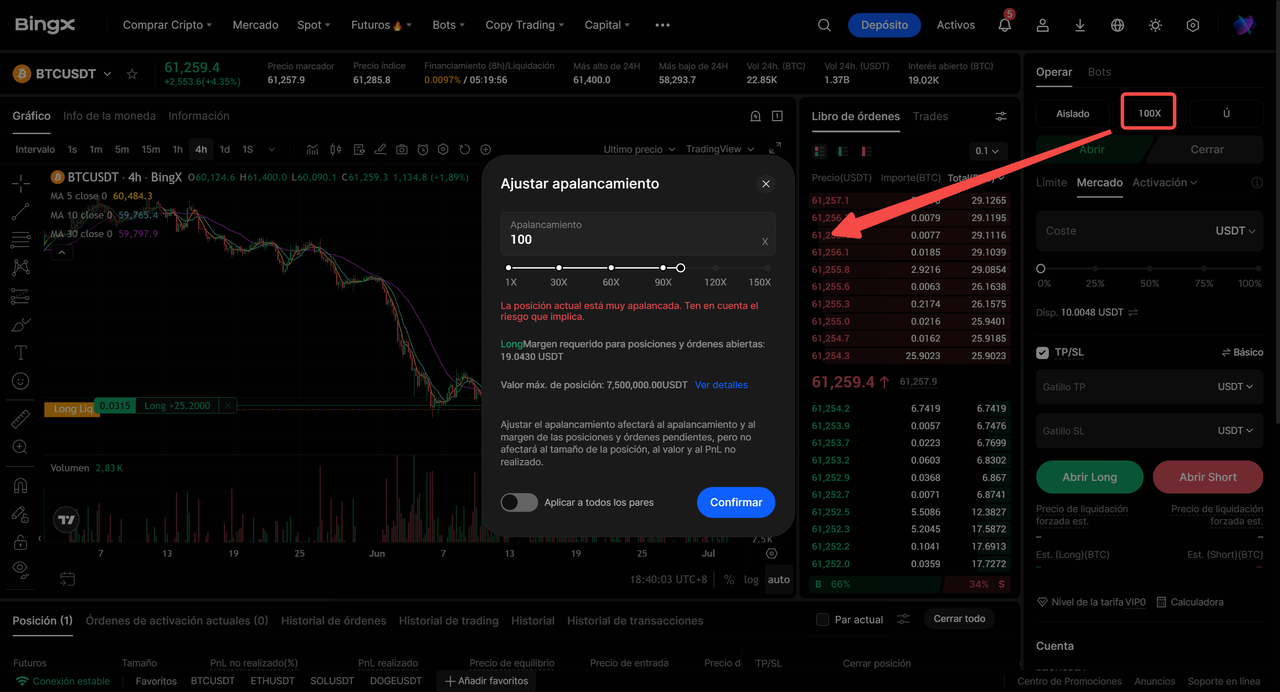Open the language globe icon
Screen dimensions: 1280x692
(1118, 25)
